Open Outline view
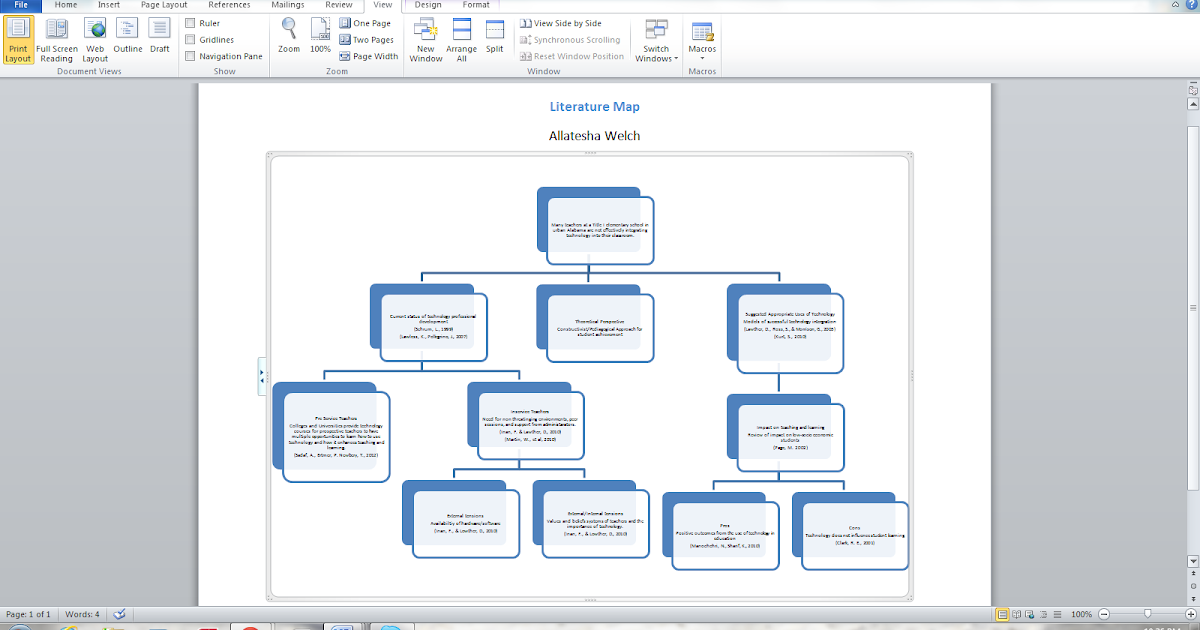This screenshot has width=1200, height=630. click(127, 40)
